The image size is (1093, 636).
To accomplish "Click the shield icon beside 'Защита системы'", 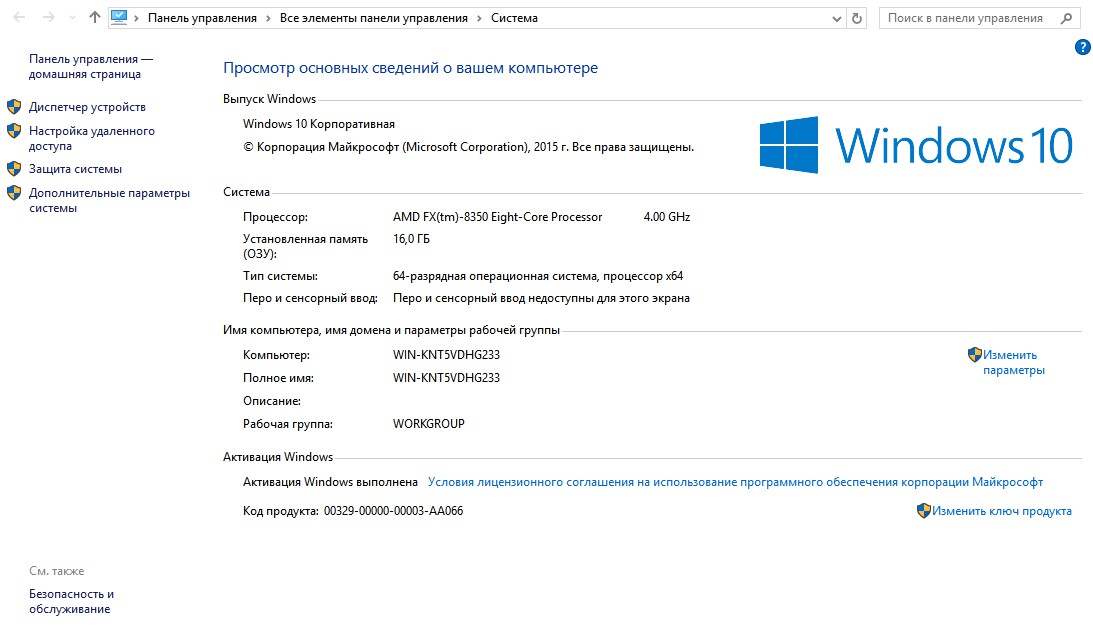I will 14,169.
